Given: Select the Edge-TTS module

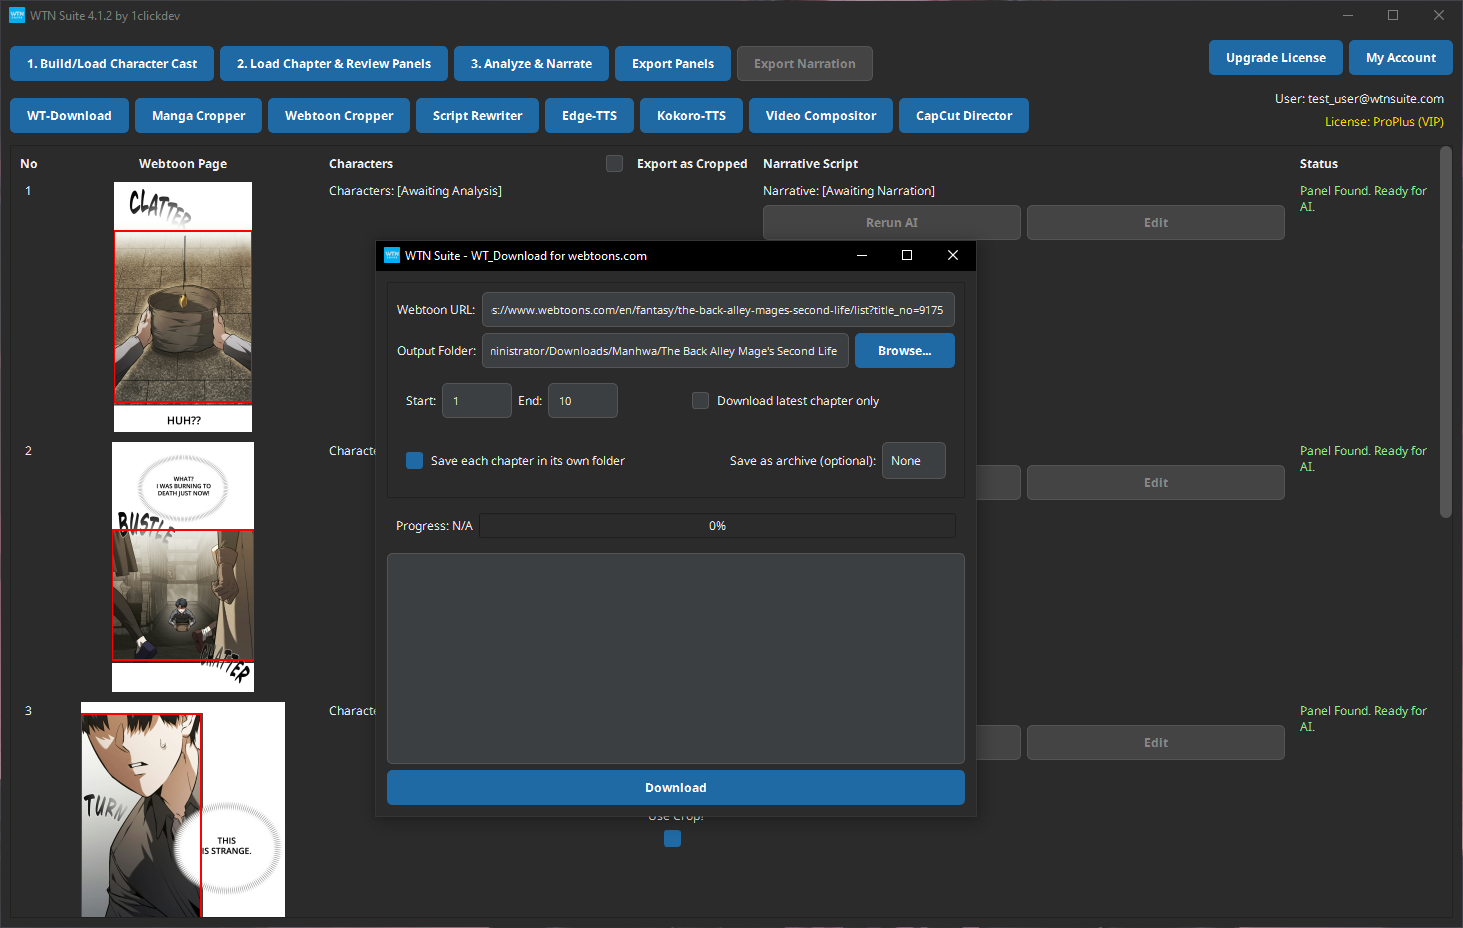Looking at the screenshot, I should [589, 115].
